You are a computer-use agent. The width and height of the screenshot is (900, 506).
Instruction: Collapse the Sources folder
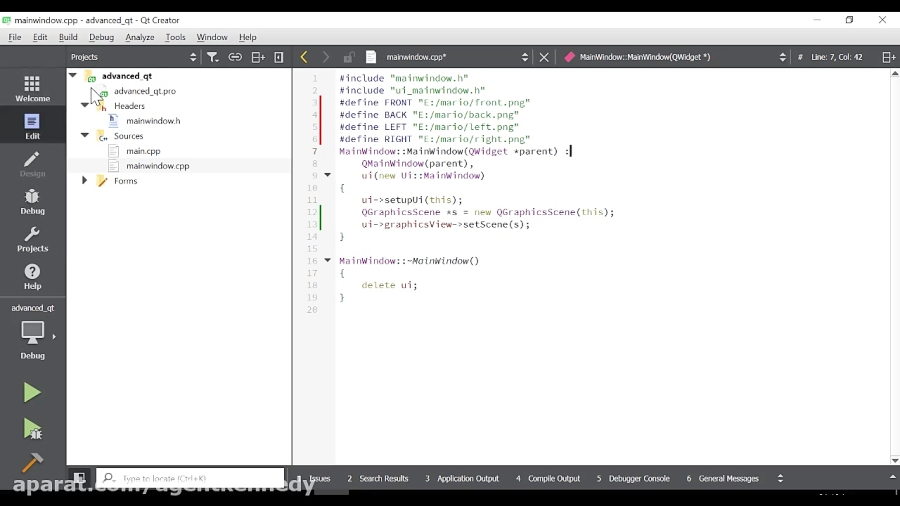(85, 136)
